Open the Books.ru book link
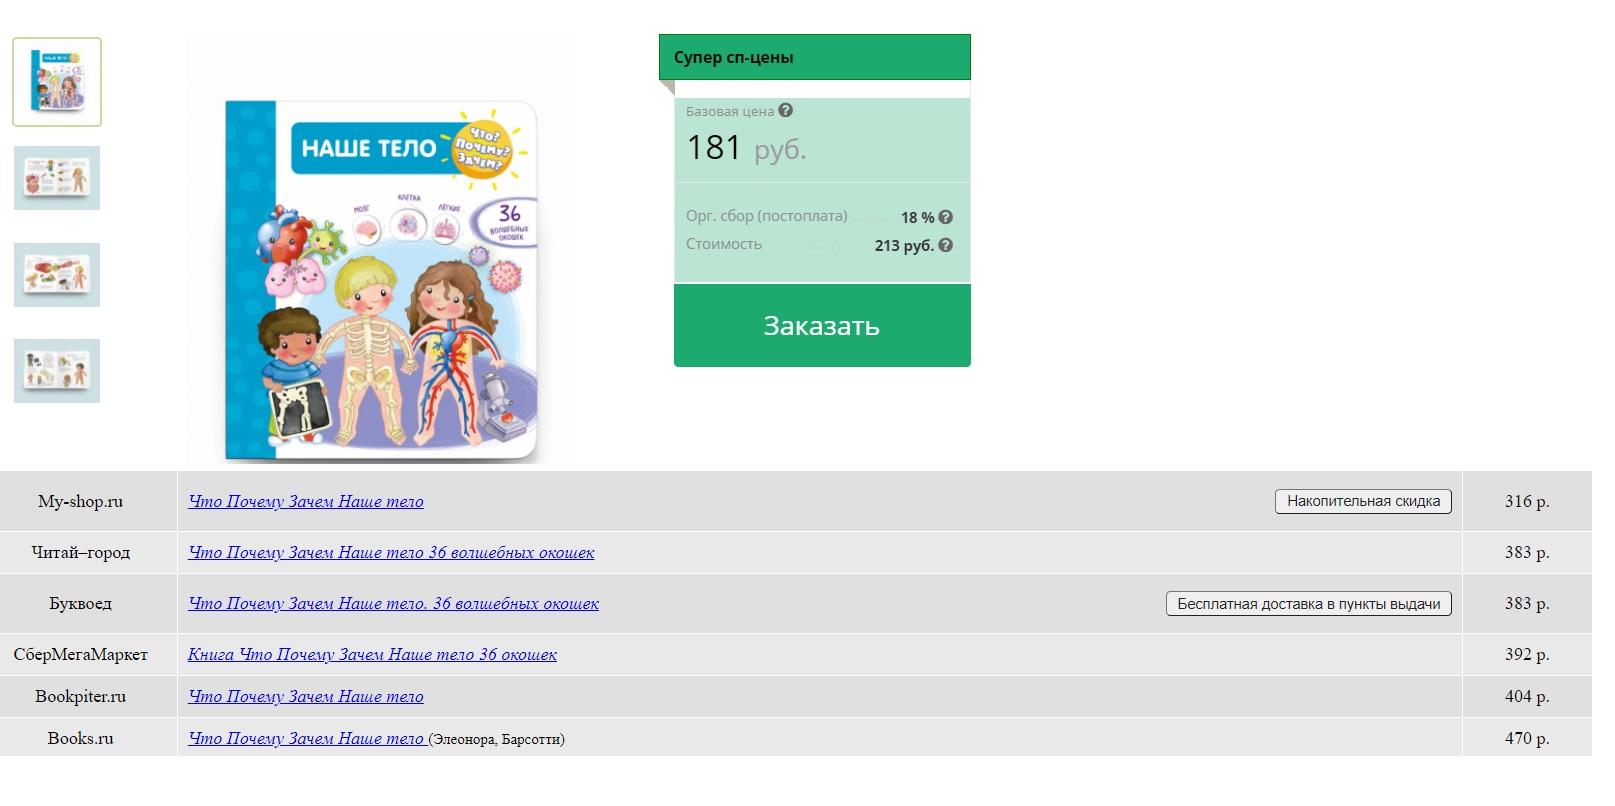The height and width of the screenshot is (806, 1615). tap(306, 739)
